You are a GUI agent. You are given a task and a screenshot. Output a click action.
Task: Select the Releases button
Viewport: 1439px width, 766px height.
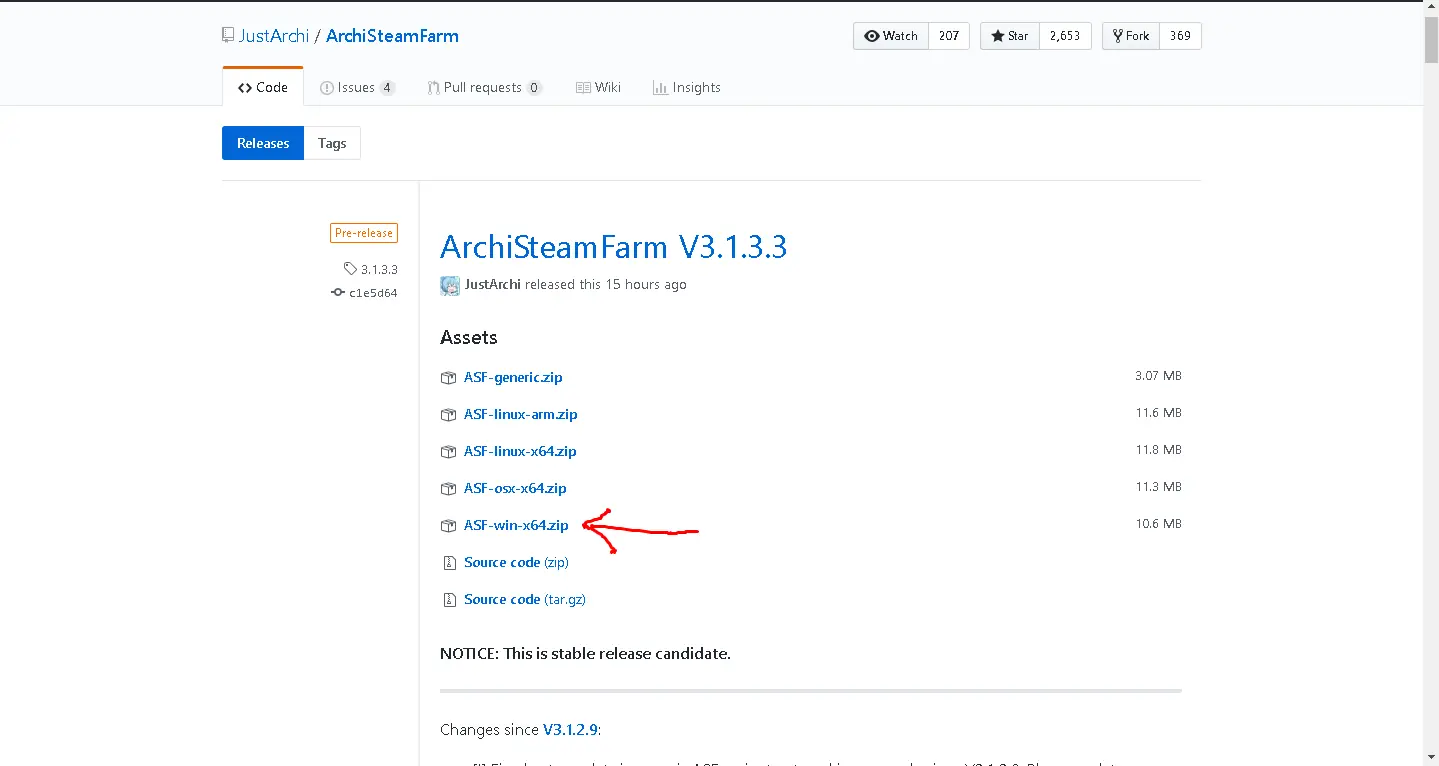point(263,143)
